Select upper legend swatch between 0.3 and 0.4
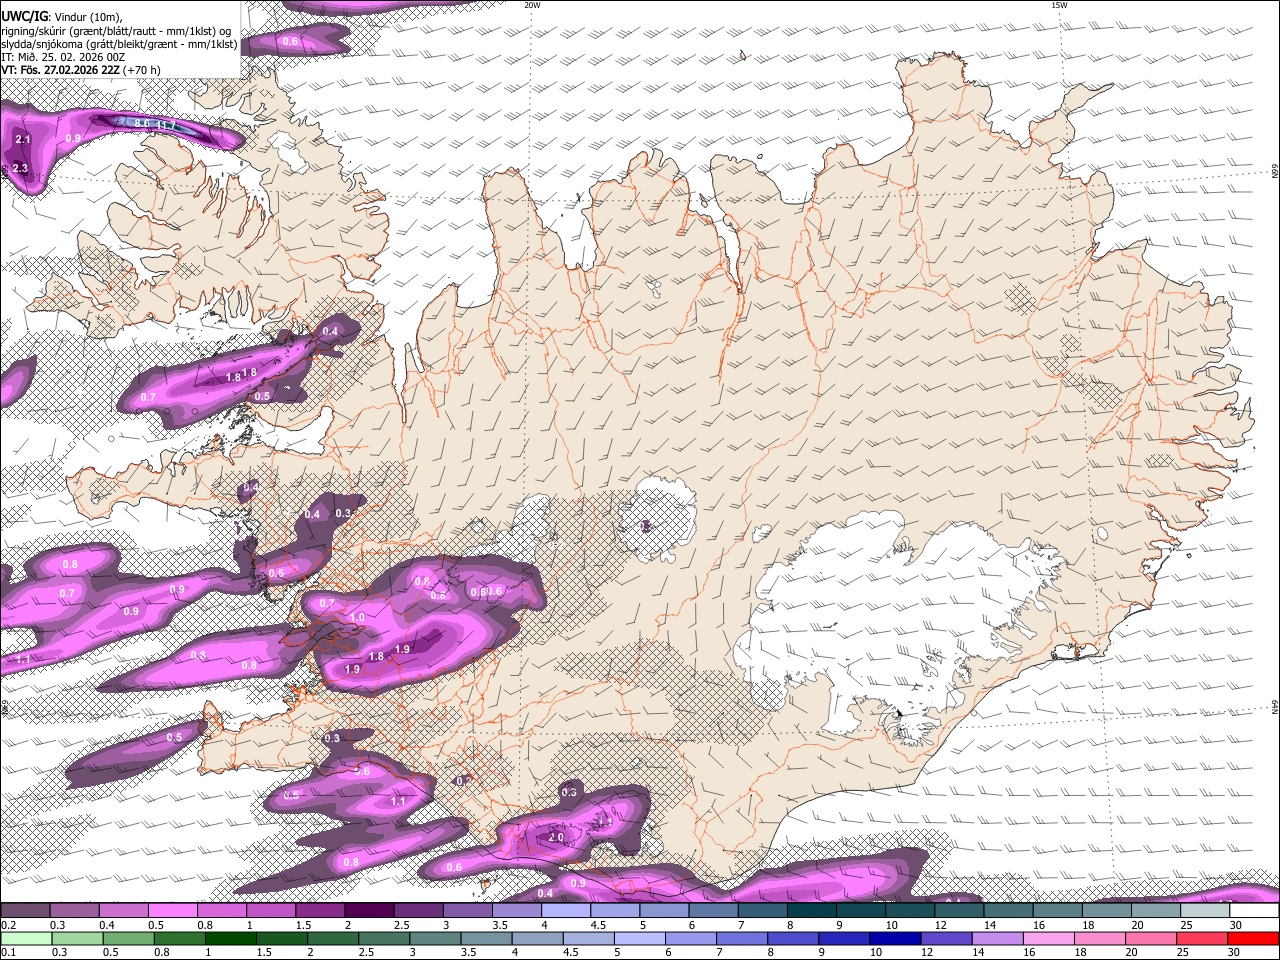 click(74, 911)
